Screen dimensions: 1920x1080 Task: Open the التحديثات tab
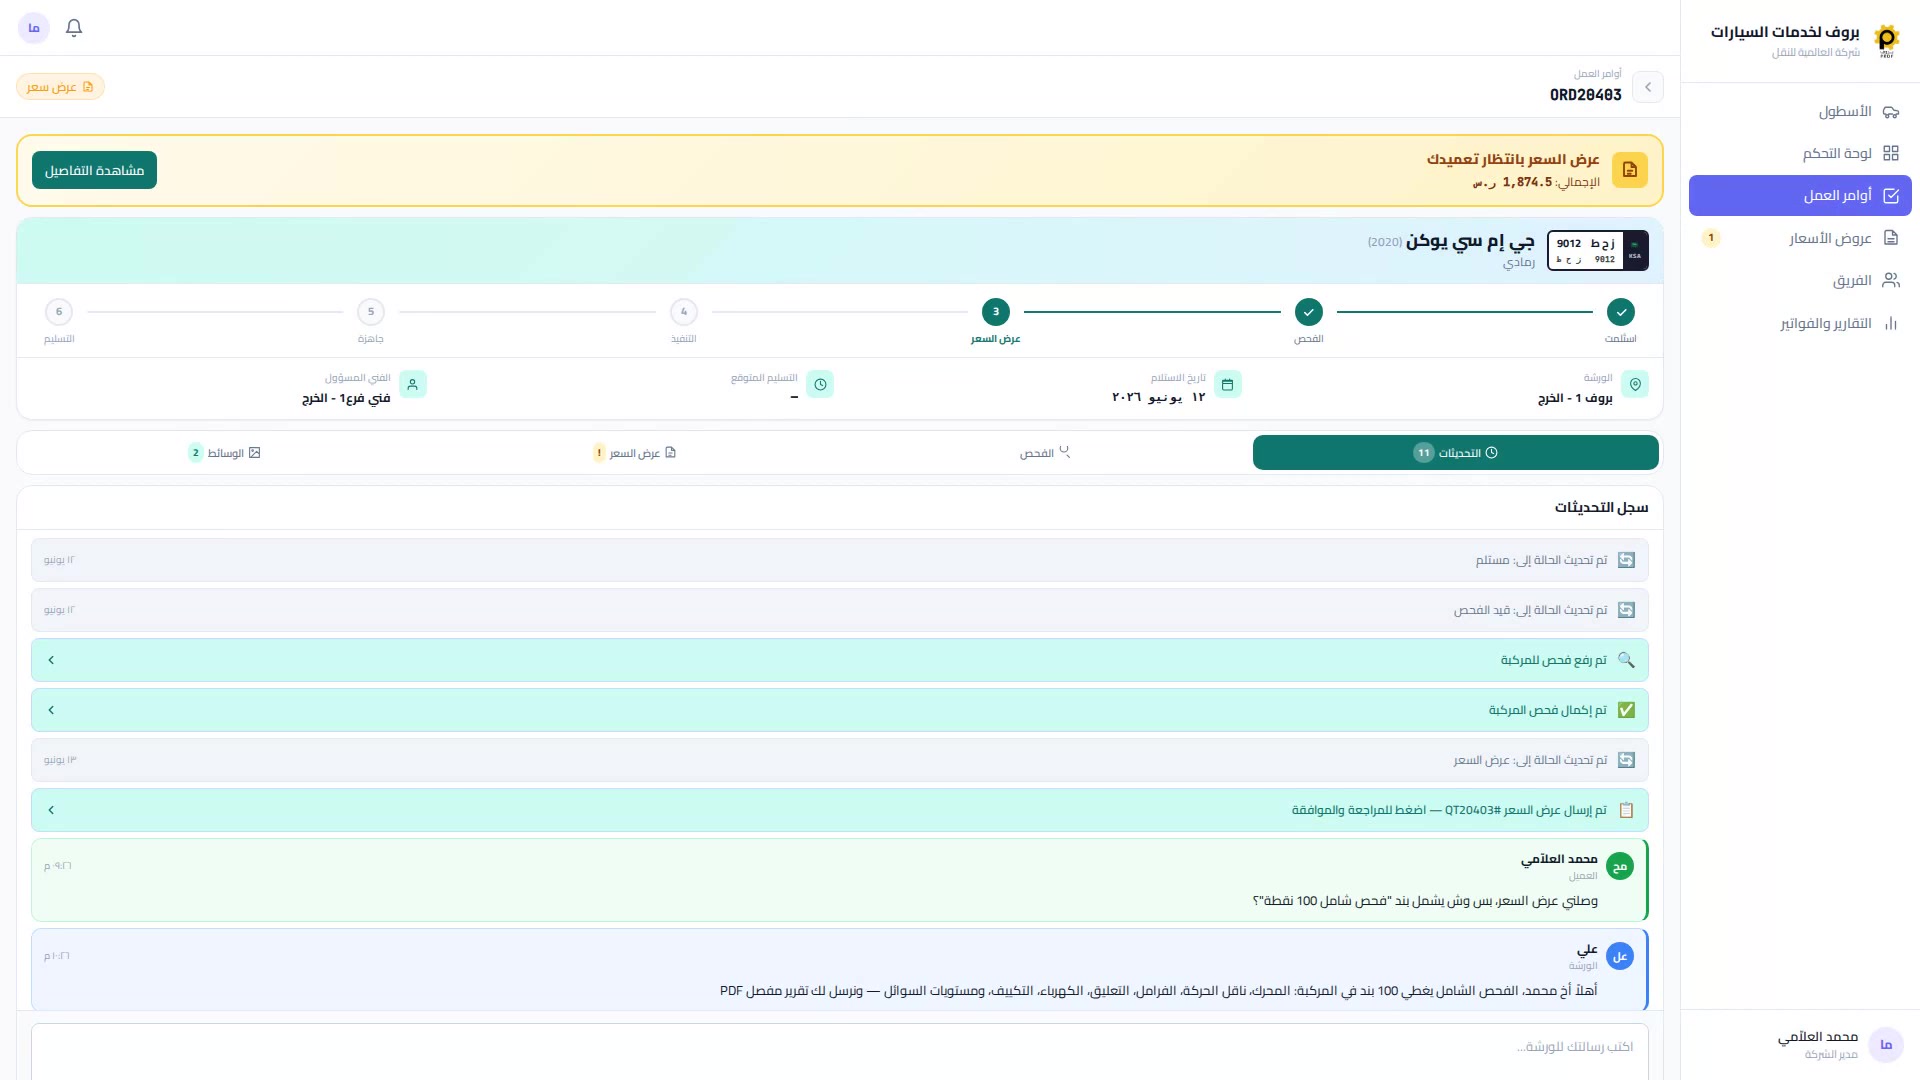(1455, 453)
